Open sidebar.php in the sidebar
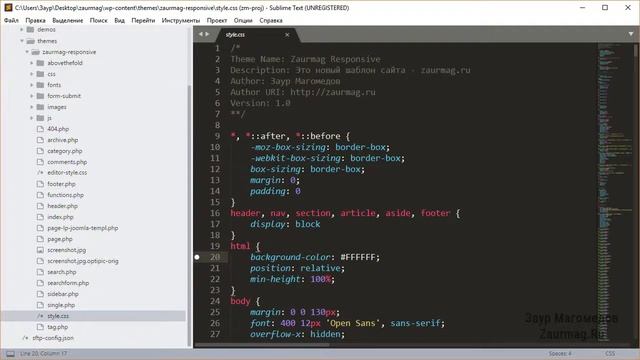The height and width of the screenshot is (360, 640). [63, 294]
